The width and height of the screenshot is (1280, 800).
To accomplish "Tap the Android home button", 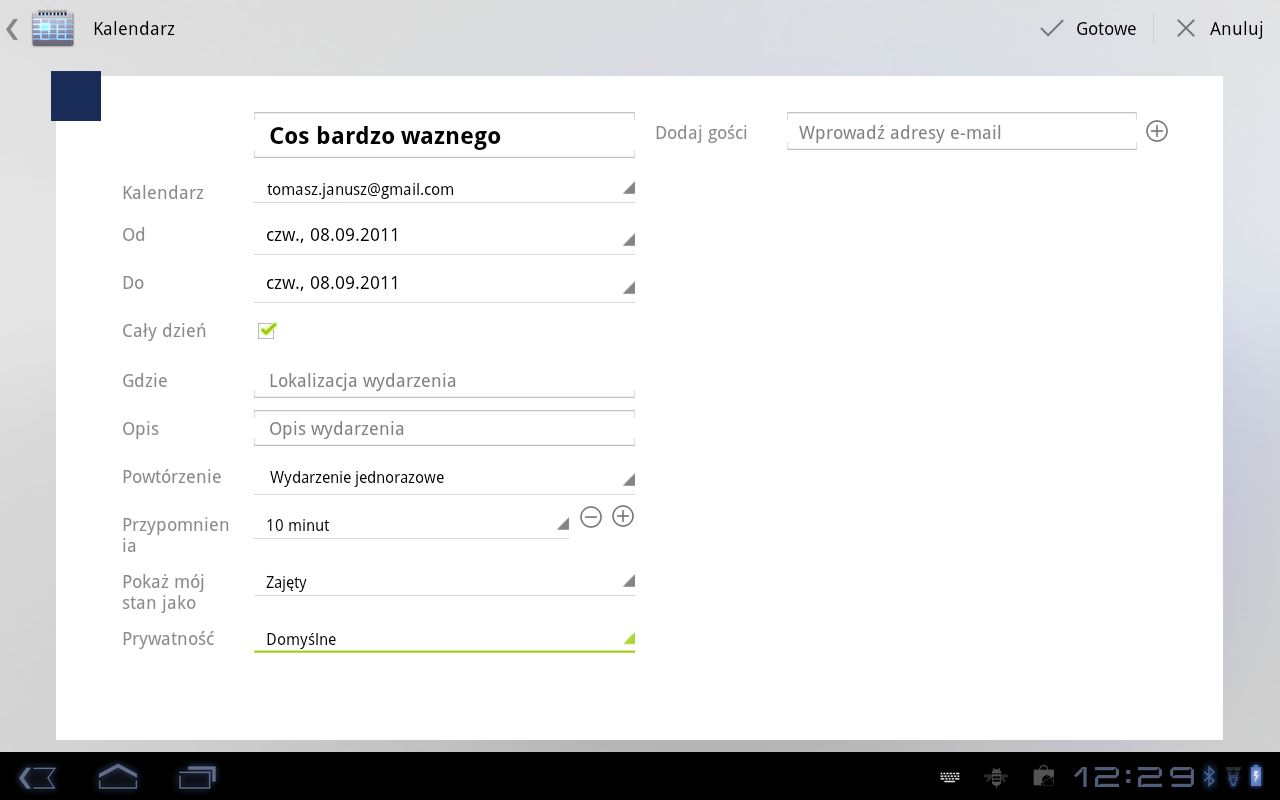I will click(x=117, y=776).
